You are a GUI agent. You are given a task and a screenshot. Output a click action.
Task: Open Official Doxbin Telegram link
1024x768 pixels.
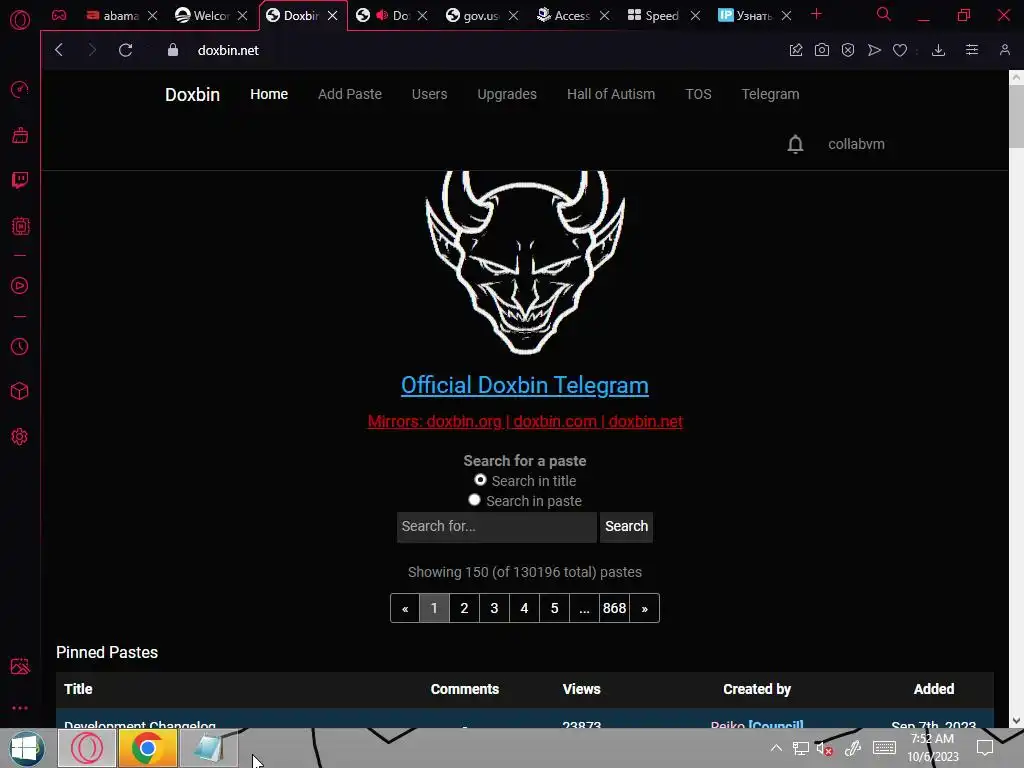pyautogui.click(x=524, y=385)
